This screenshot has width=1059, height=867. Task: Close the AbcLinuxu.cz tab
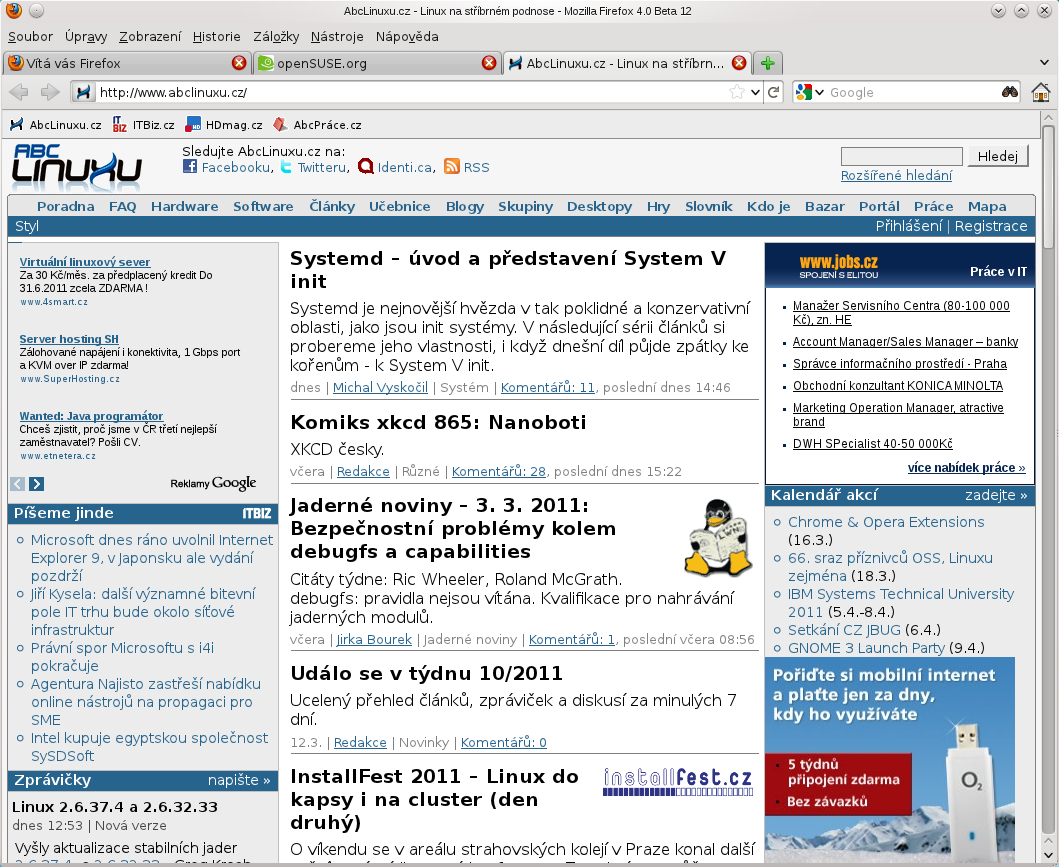point(740,63)
